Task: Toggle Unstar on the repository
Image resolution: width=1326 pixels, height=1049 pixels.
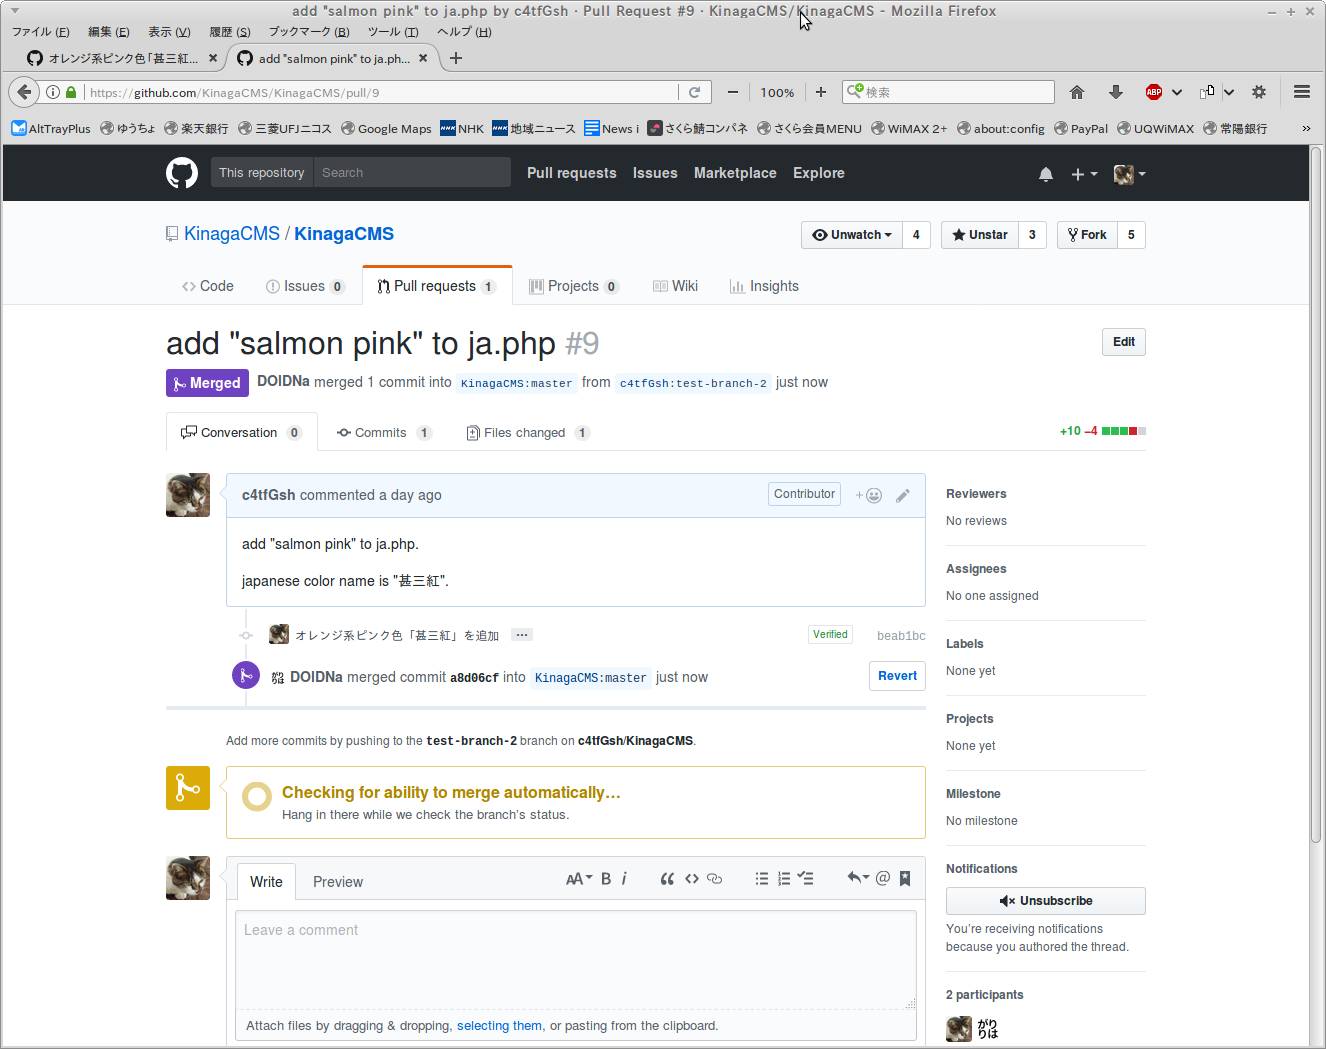Action: pyautogui.click(x=980, y=235)
